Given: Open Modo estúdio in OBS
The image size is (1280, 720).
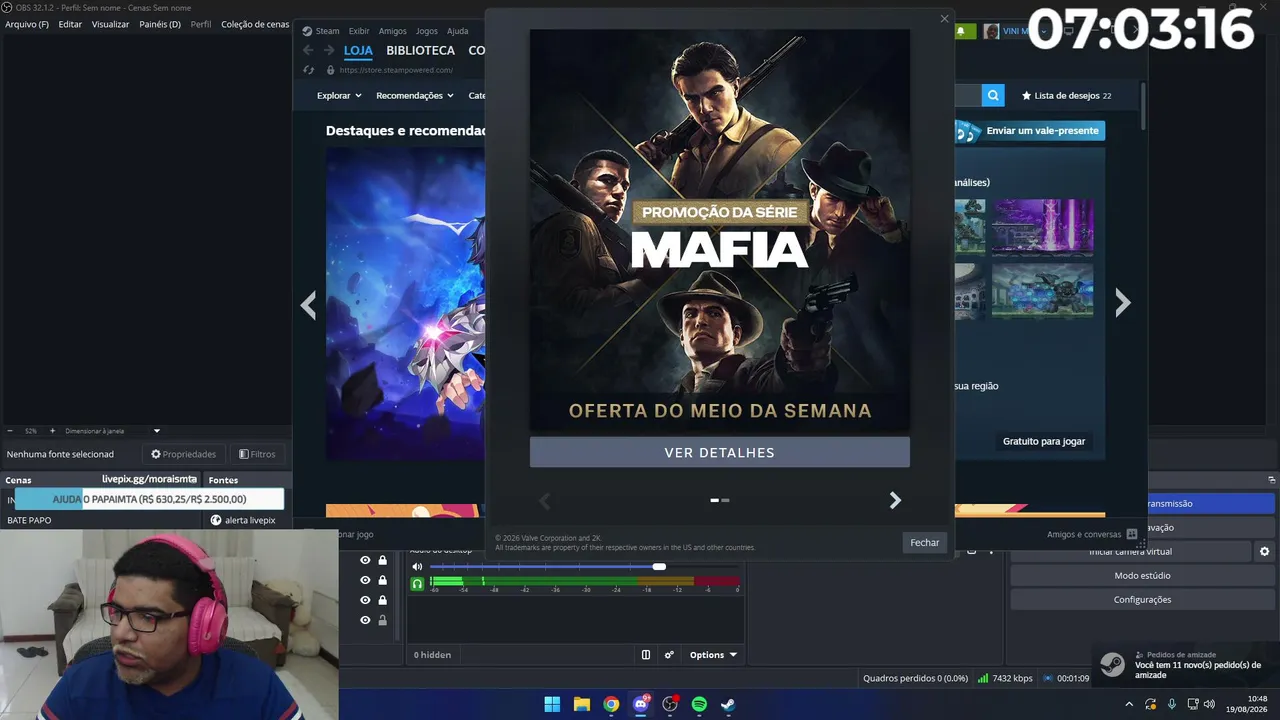Looking at the screenshot, I should coord(1142,576).
